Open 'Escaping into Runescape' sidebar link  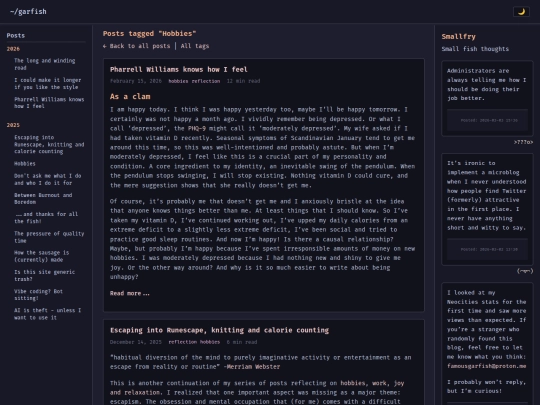[x=49, y=144]
